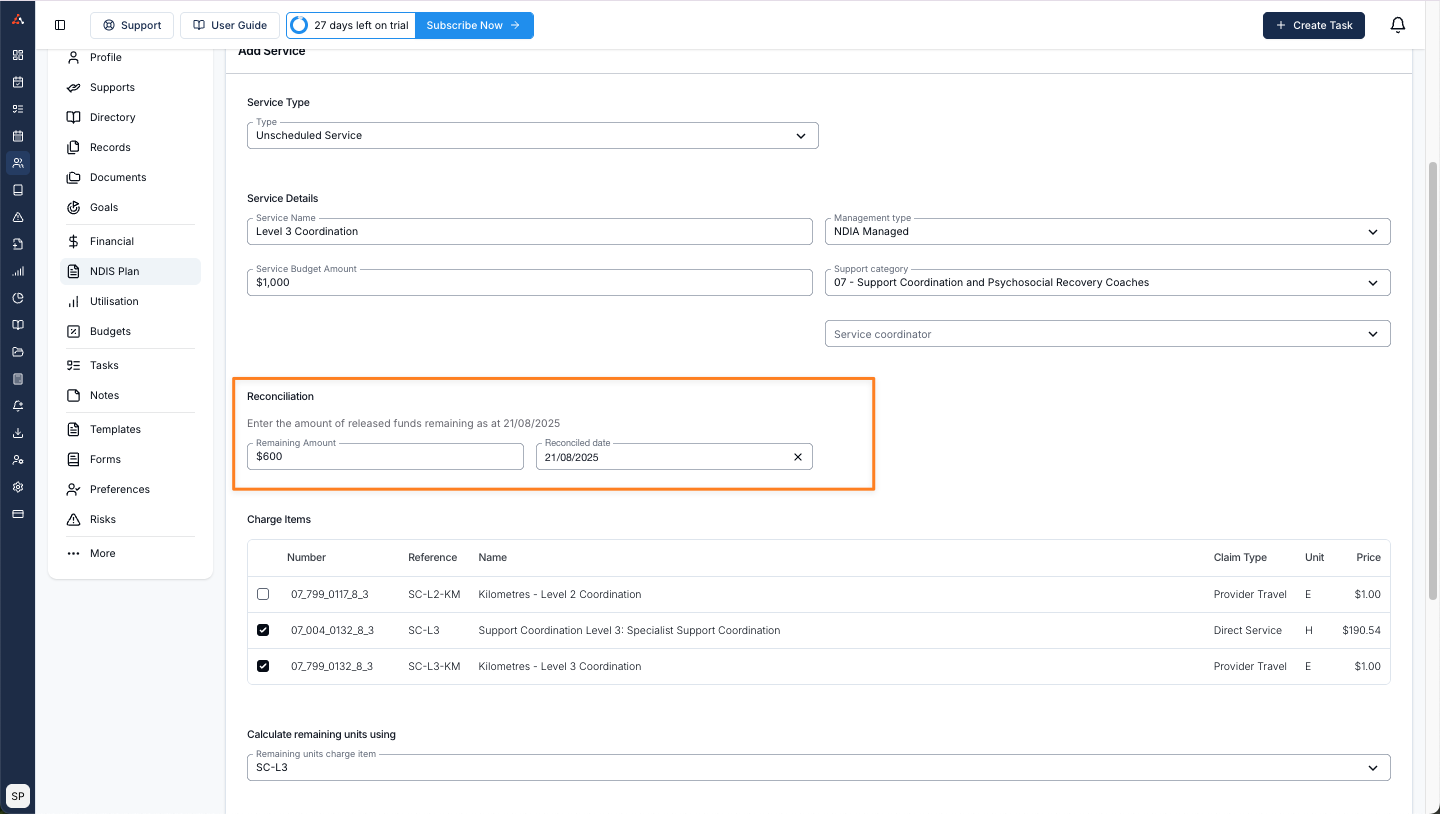
Task: Click the Remaining Amount field
Action: click(385, 456)
